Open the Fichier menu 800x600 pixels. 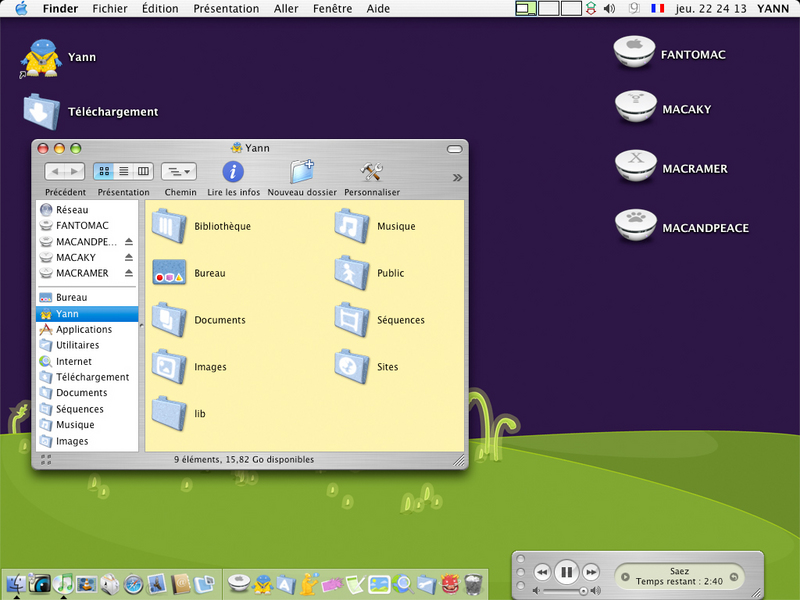[110, 9]
